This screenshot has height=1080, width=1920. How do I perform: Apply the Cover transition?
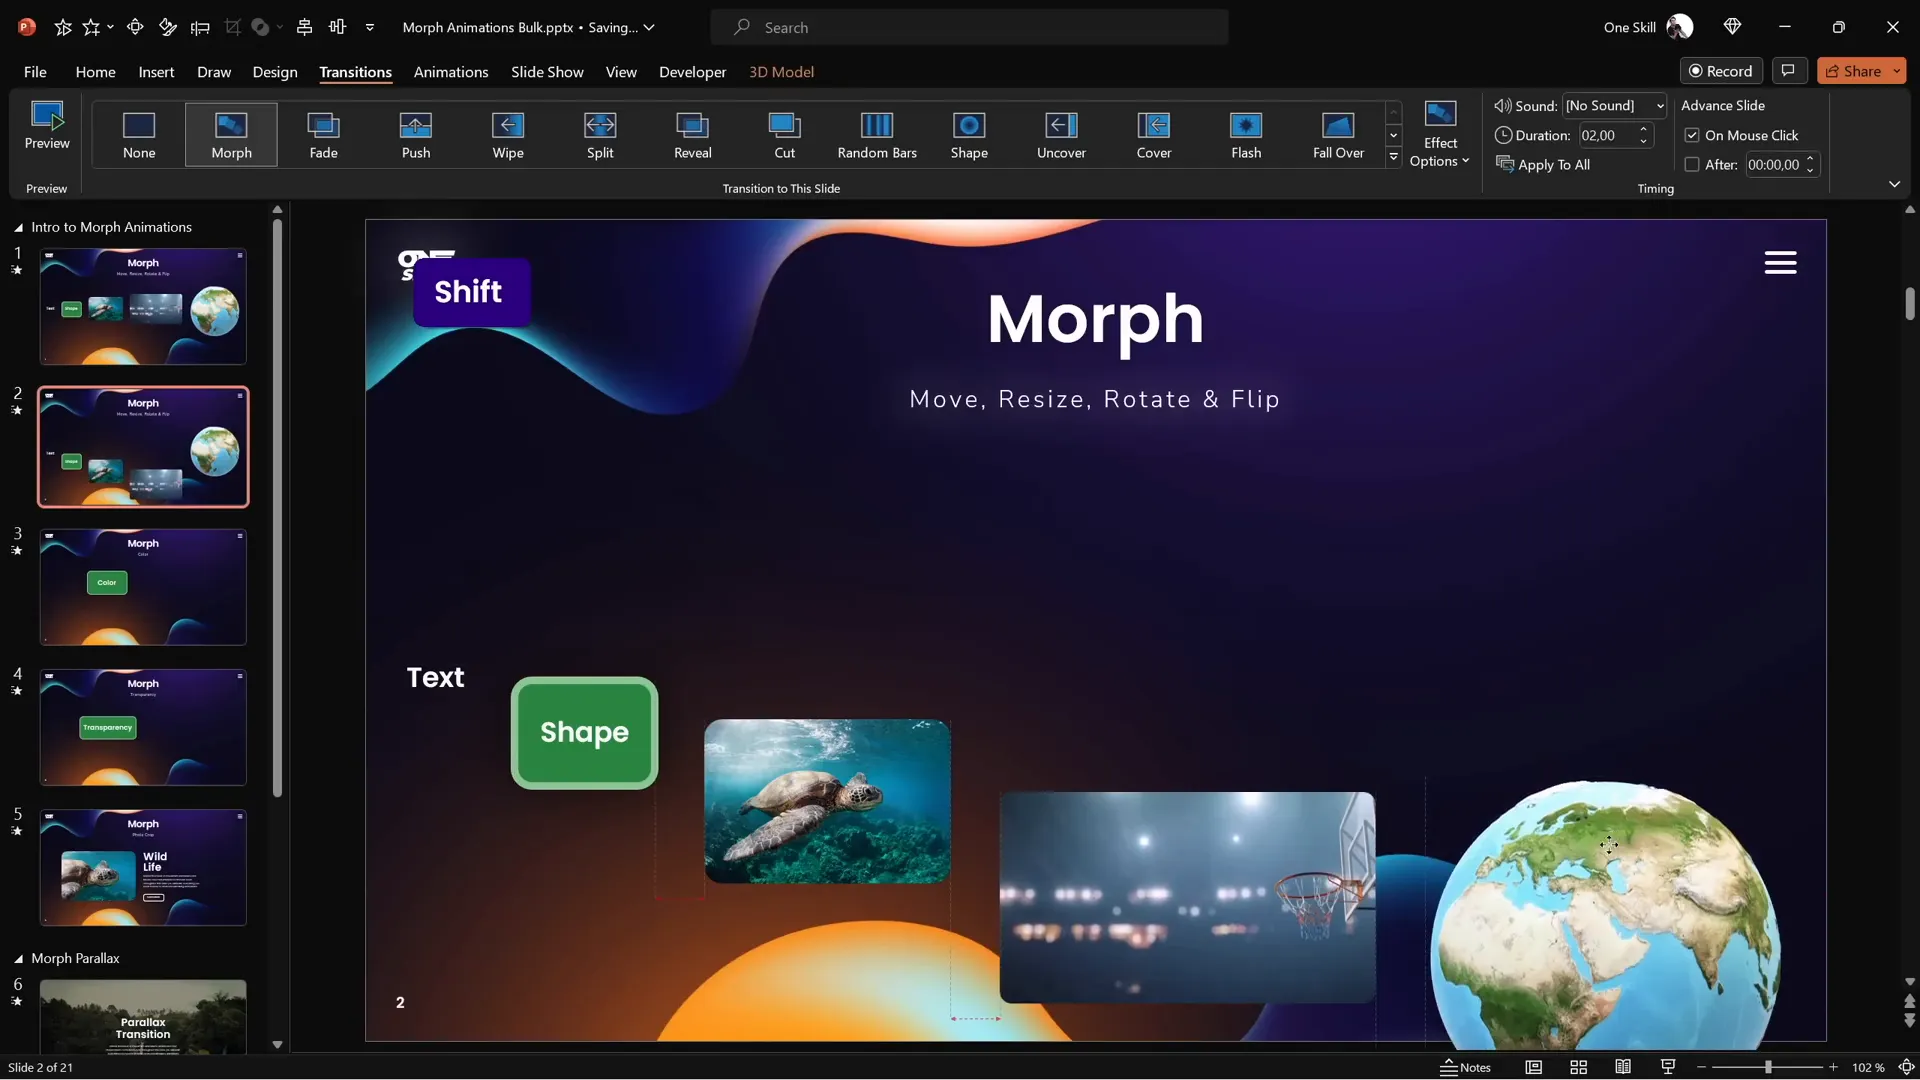(1154, 135)
